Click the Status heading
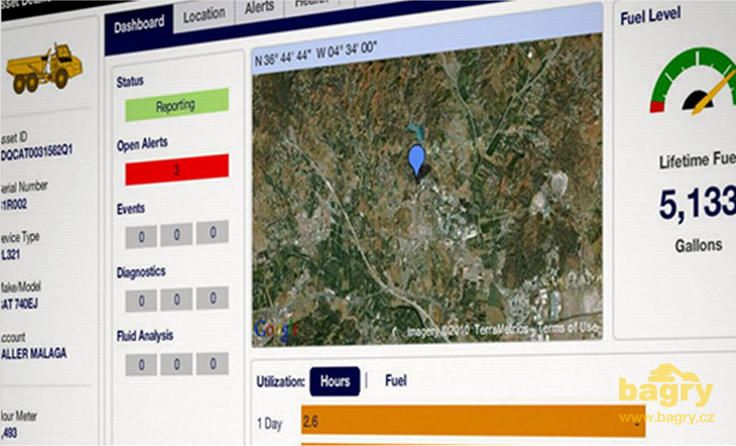This screenshot has height=446, width=736. click(130, 82)
